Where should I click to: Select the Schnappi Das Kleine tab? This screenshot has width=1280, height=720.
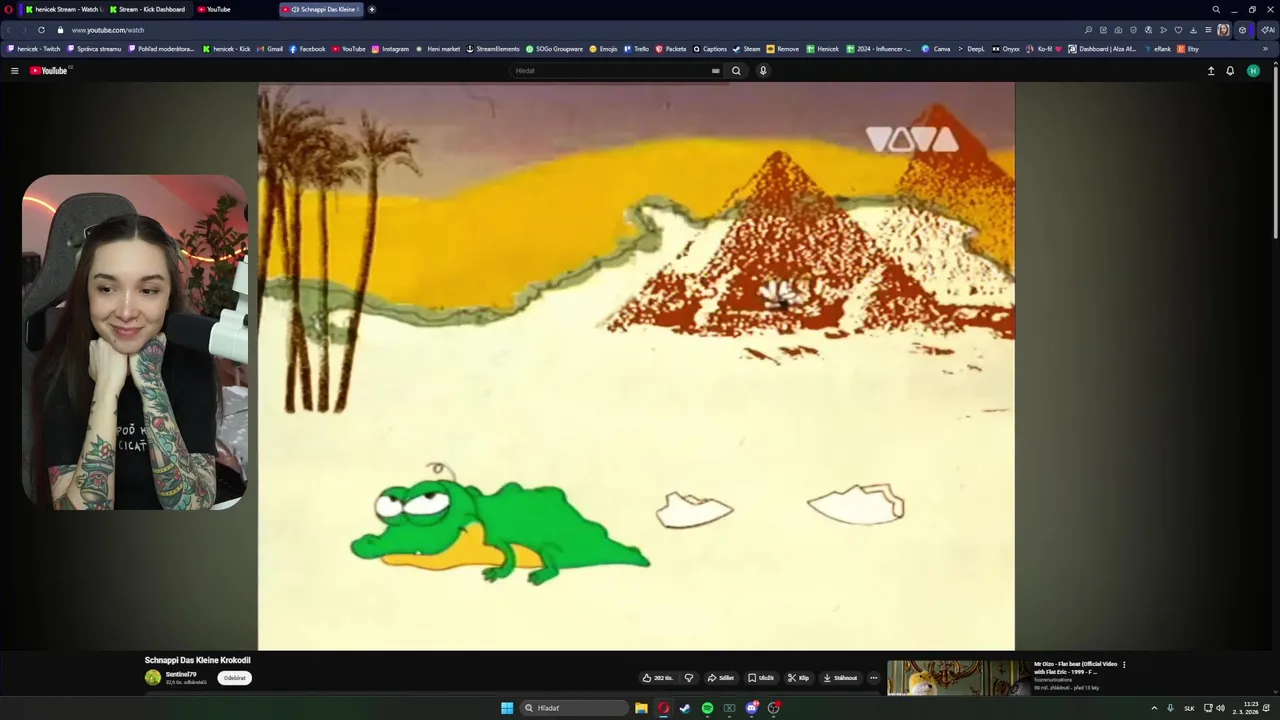[322, 9]
